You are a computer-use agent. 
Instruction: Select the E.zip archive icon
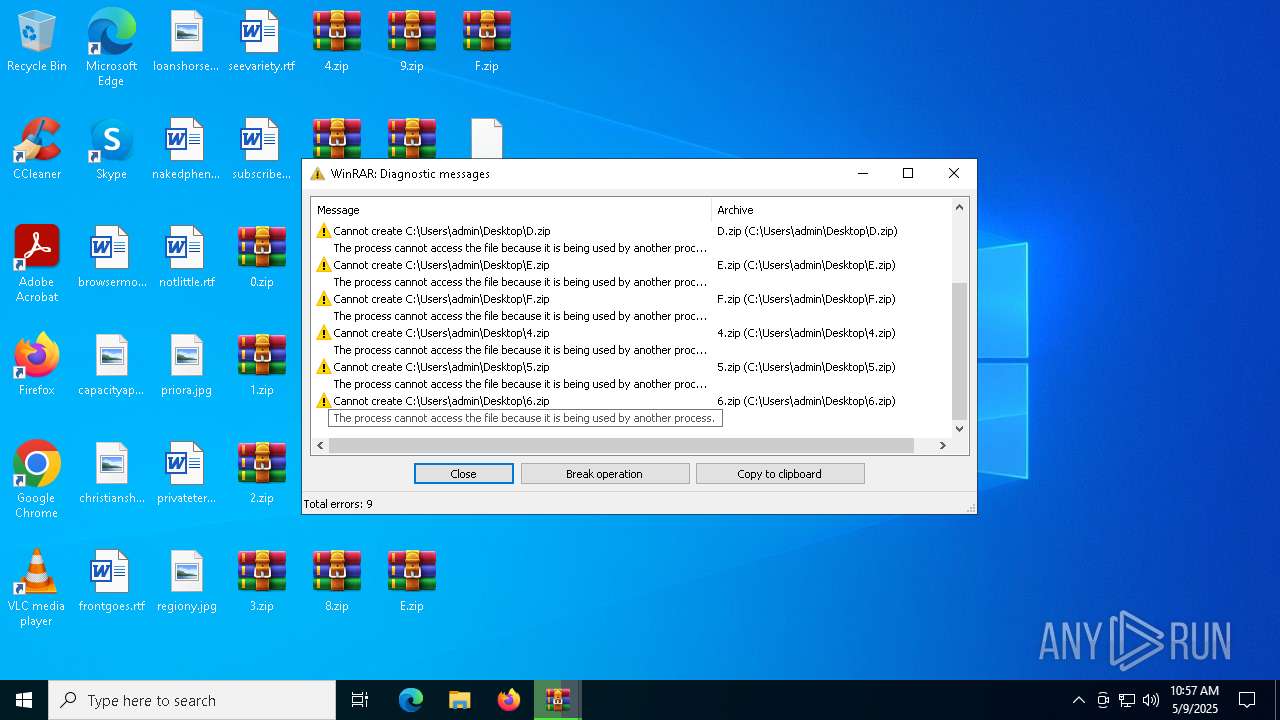point(411,582)
